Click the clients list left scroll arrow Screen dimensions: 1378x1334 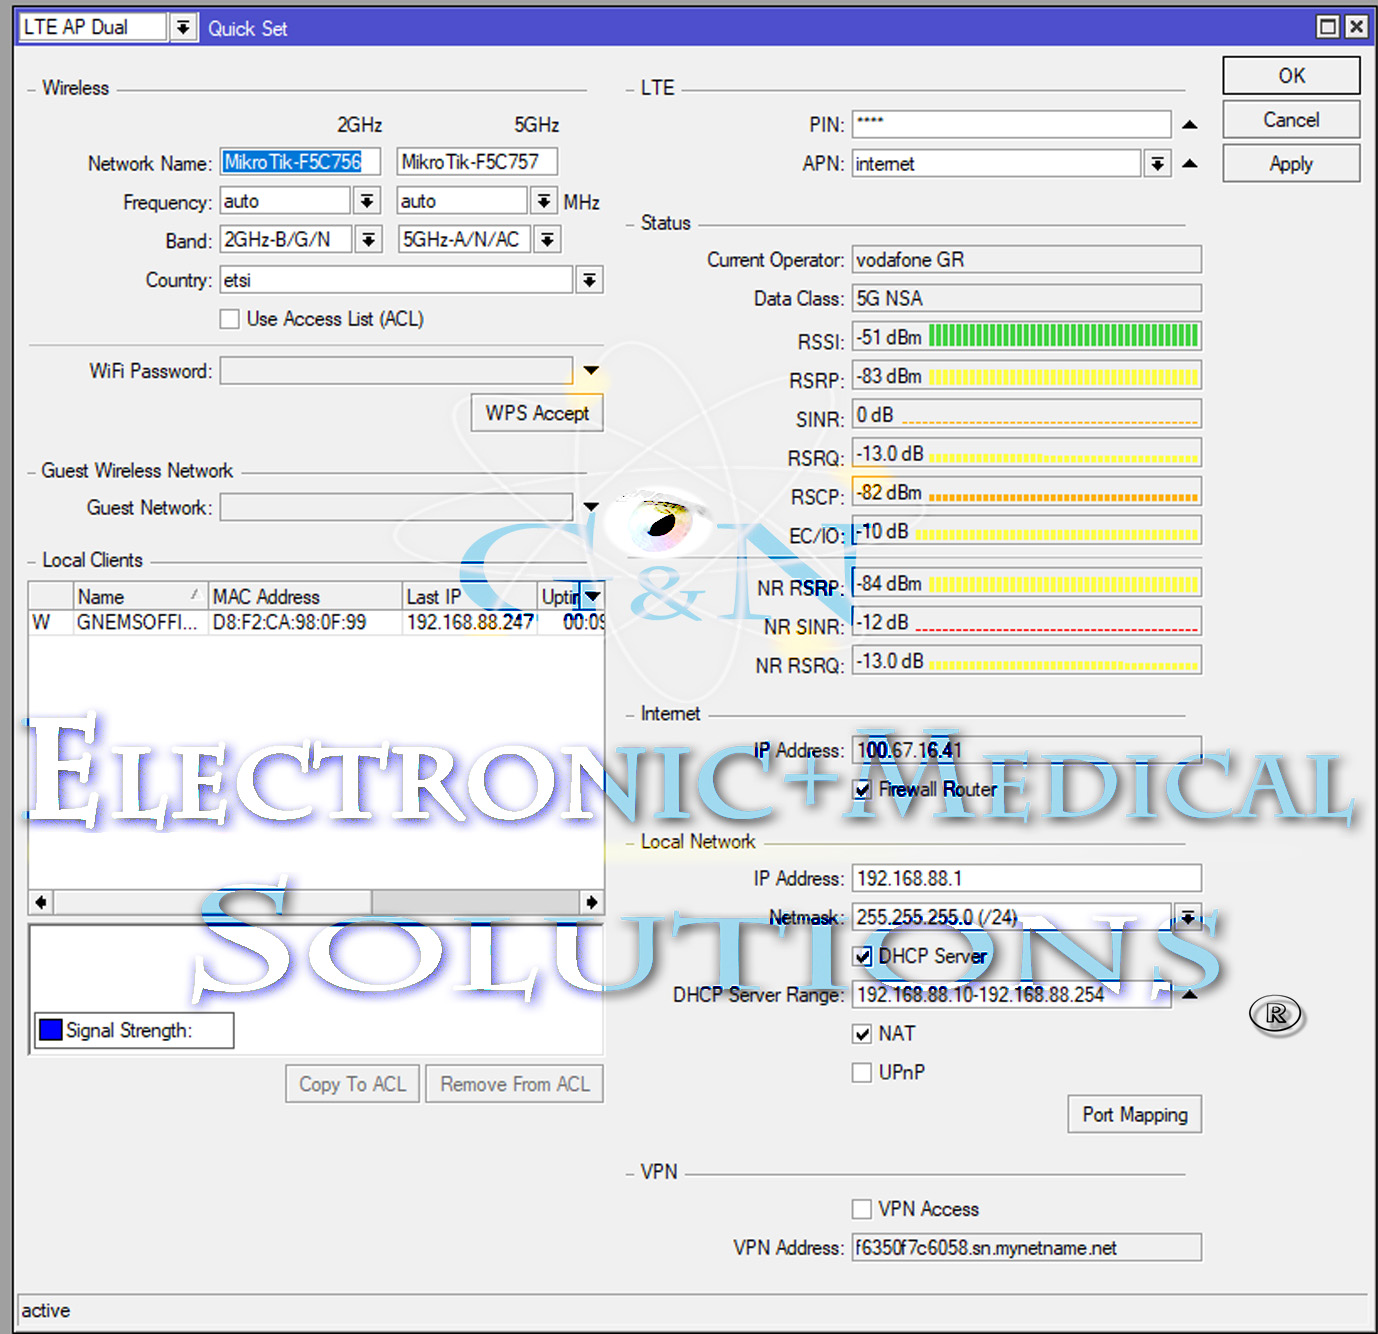tap(41, 902)
